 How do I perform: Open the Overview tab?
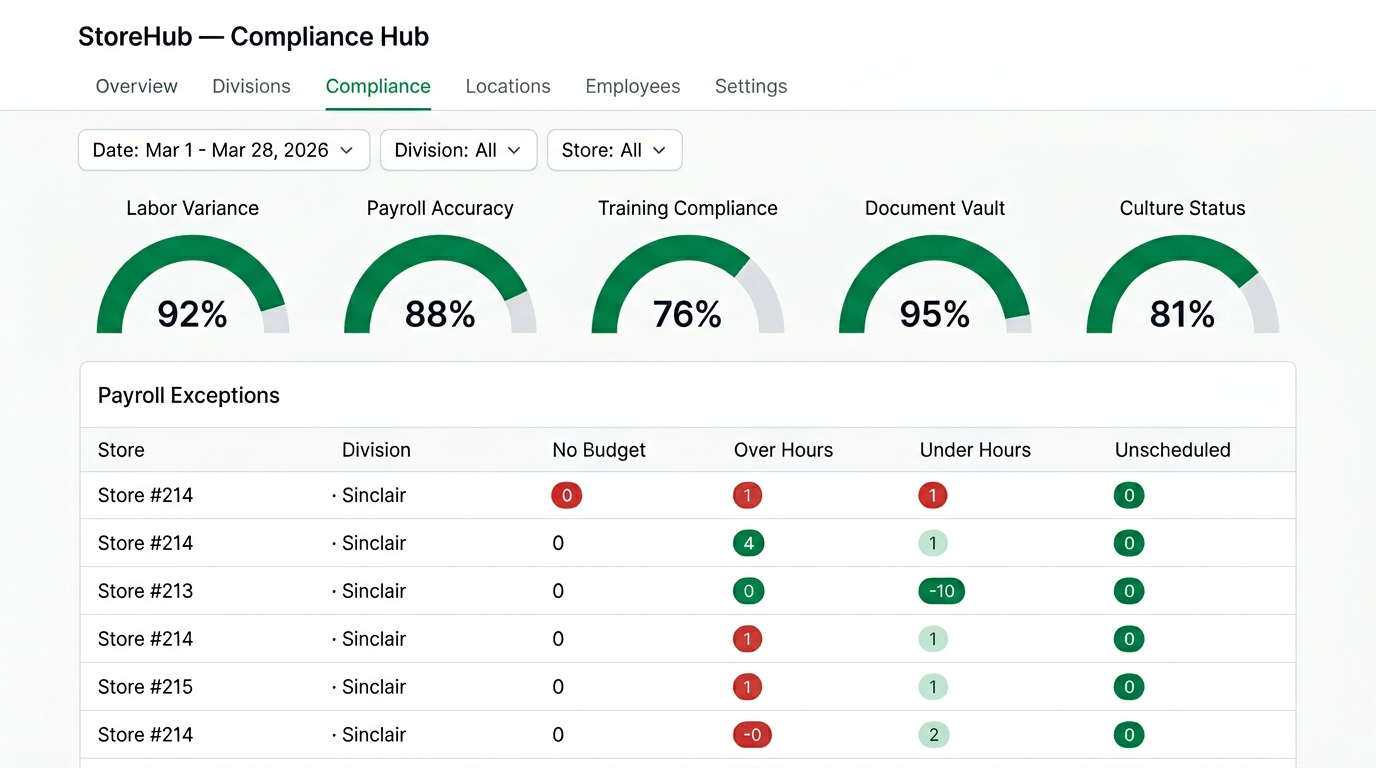pos(136,86)
